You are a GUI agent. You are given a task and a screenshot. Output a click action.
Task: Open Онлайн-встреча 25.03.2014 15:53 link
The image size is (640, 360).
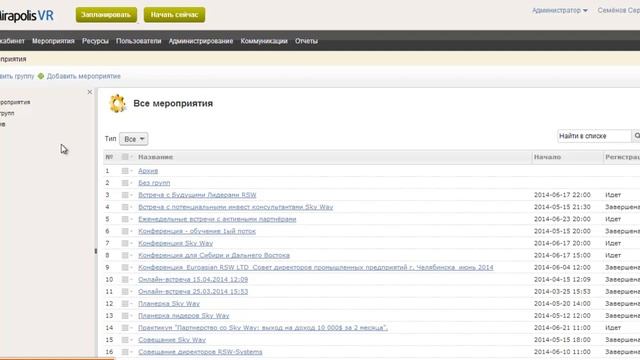pos(193,291)
